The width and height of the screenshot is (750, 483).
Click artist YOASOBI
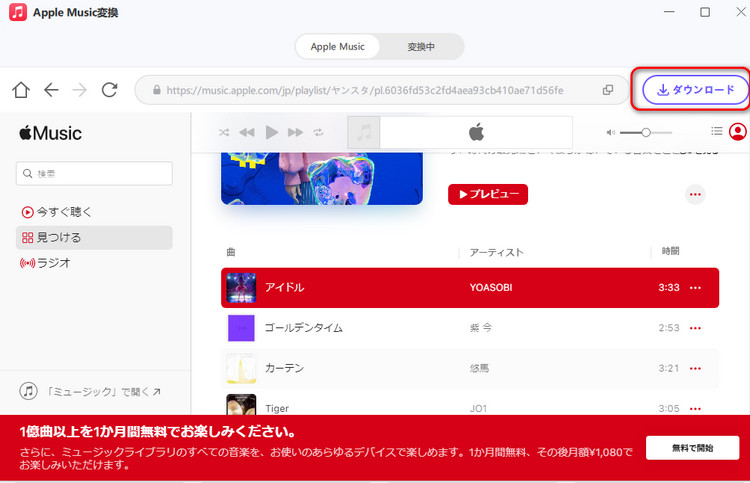tap(491, 287)
